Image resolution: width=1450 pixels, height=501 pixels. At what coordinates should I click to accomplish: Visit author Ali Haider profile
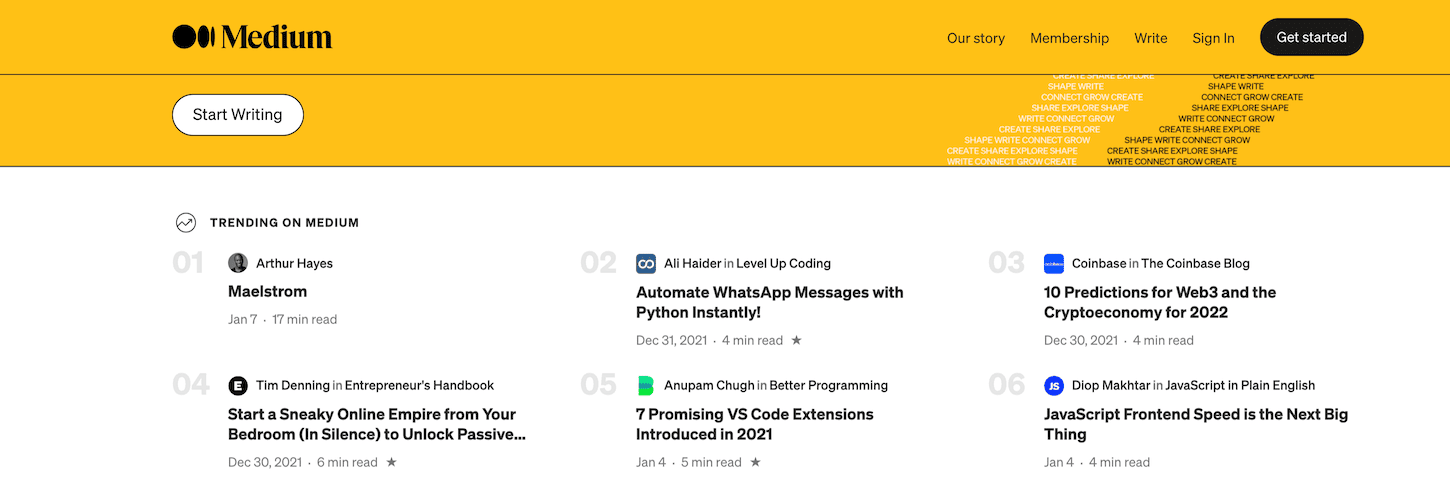coord(693,263)
